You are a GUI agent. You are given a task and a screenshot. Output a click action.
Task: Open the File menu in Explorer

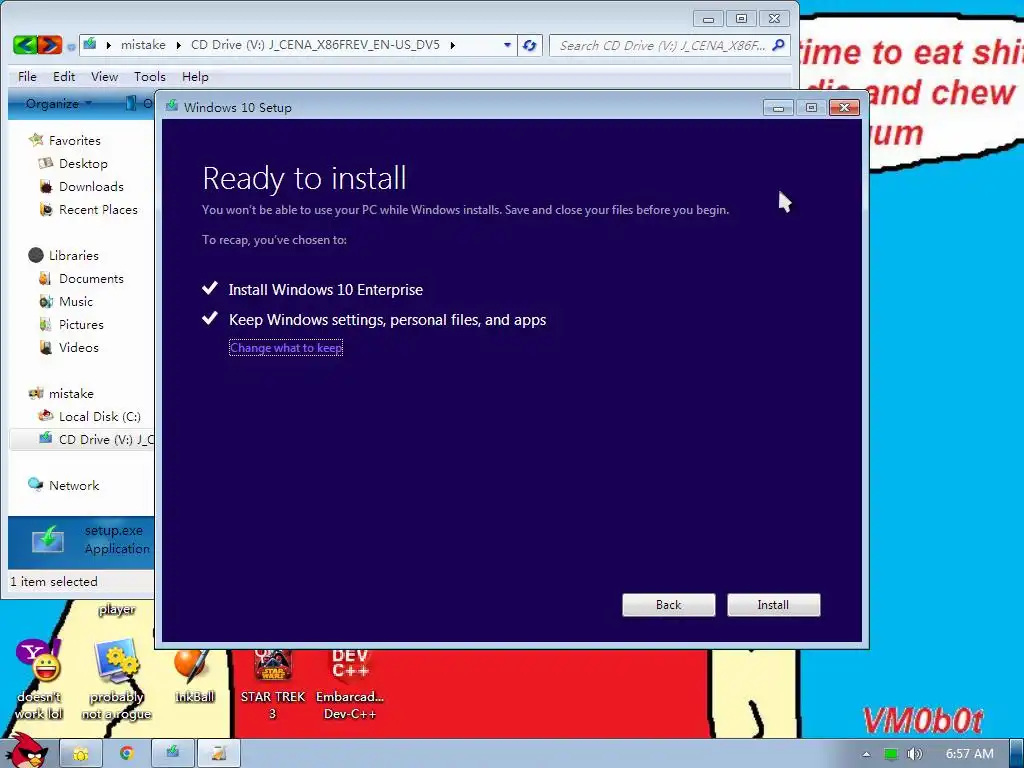tap(27, 76)
